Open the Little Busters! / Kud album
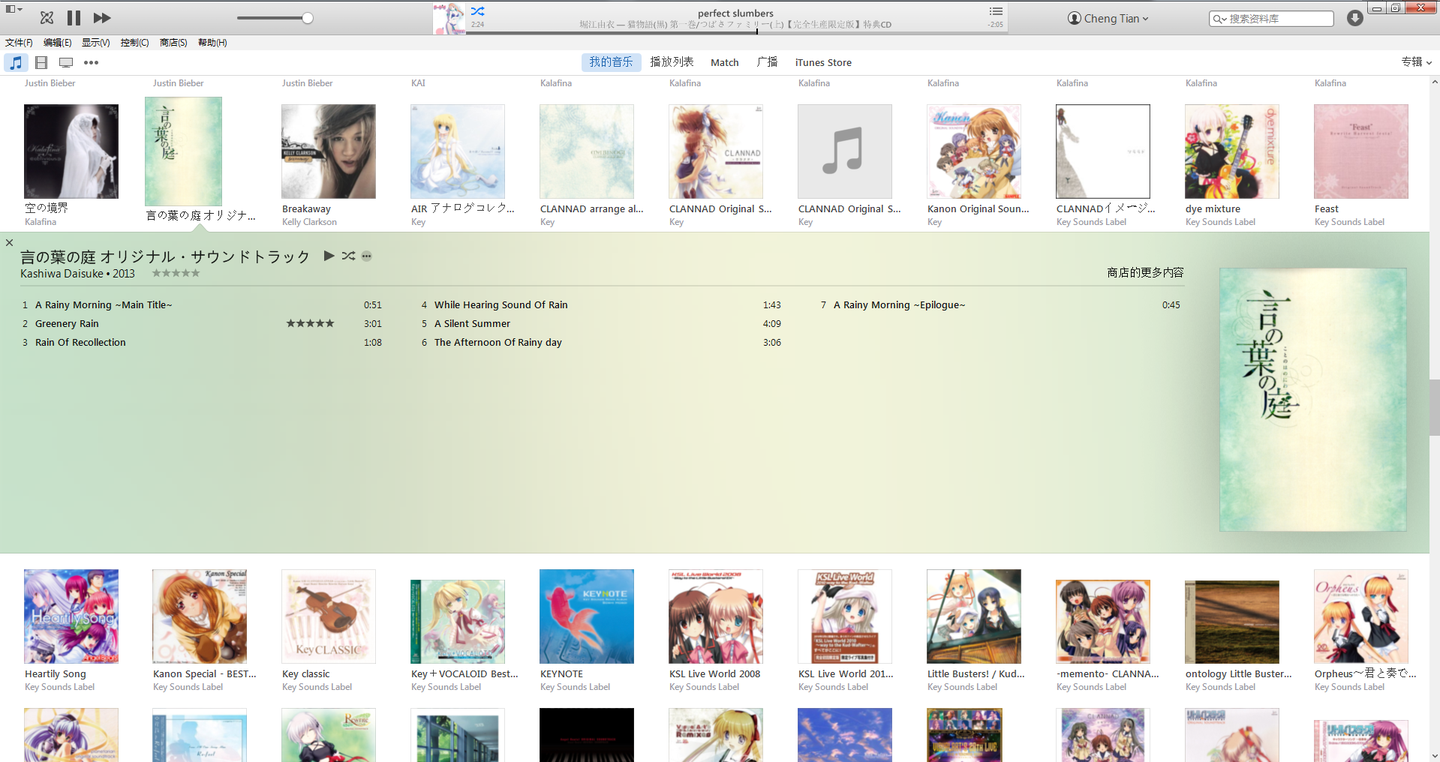1440x762 pixels. point(974,616)
